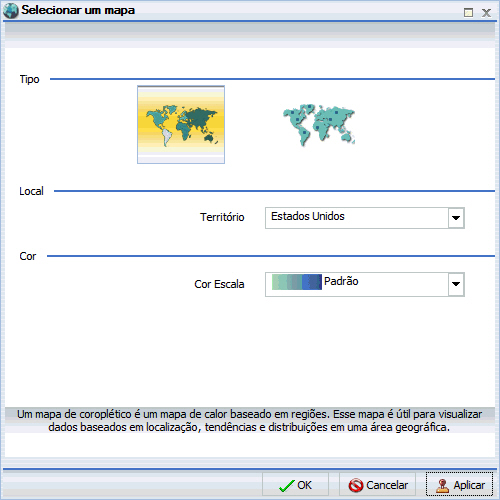Choose the point marker world map type
This screenshot has height=500, width=500.
point(319,125)
